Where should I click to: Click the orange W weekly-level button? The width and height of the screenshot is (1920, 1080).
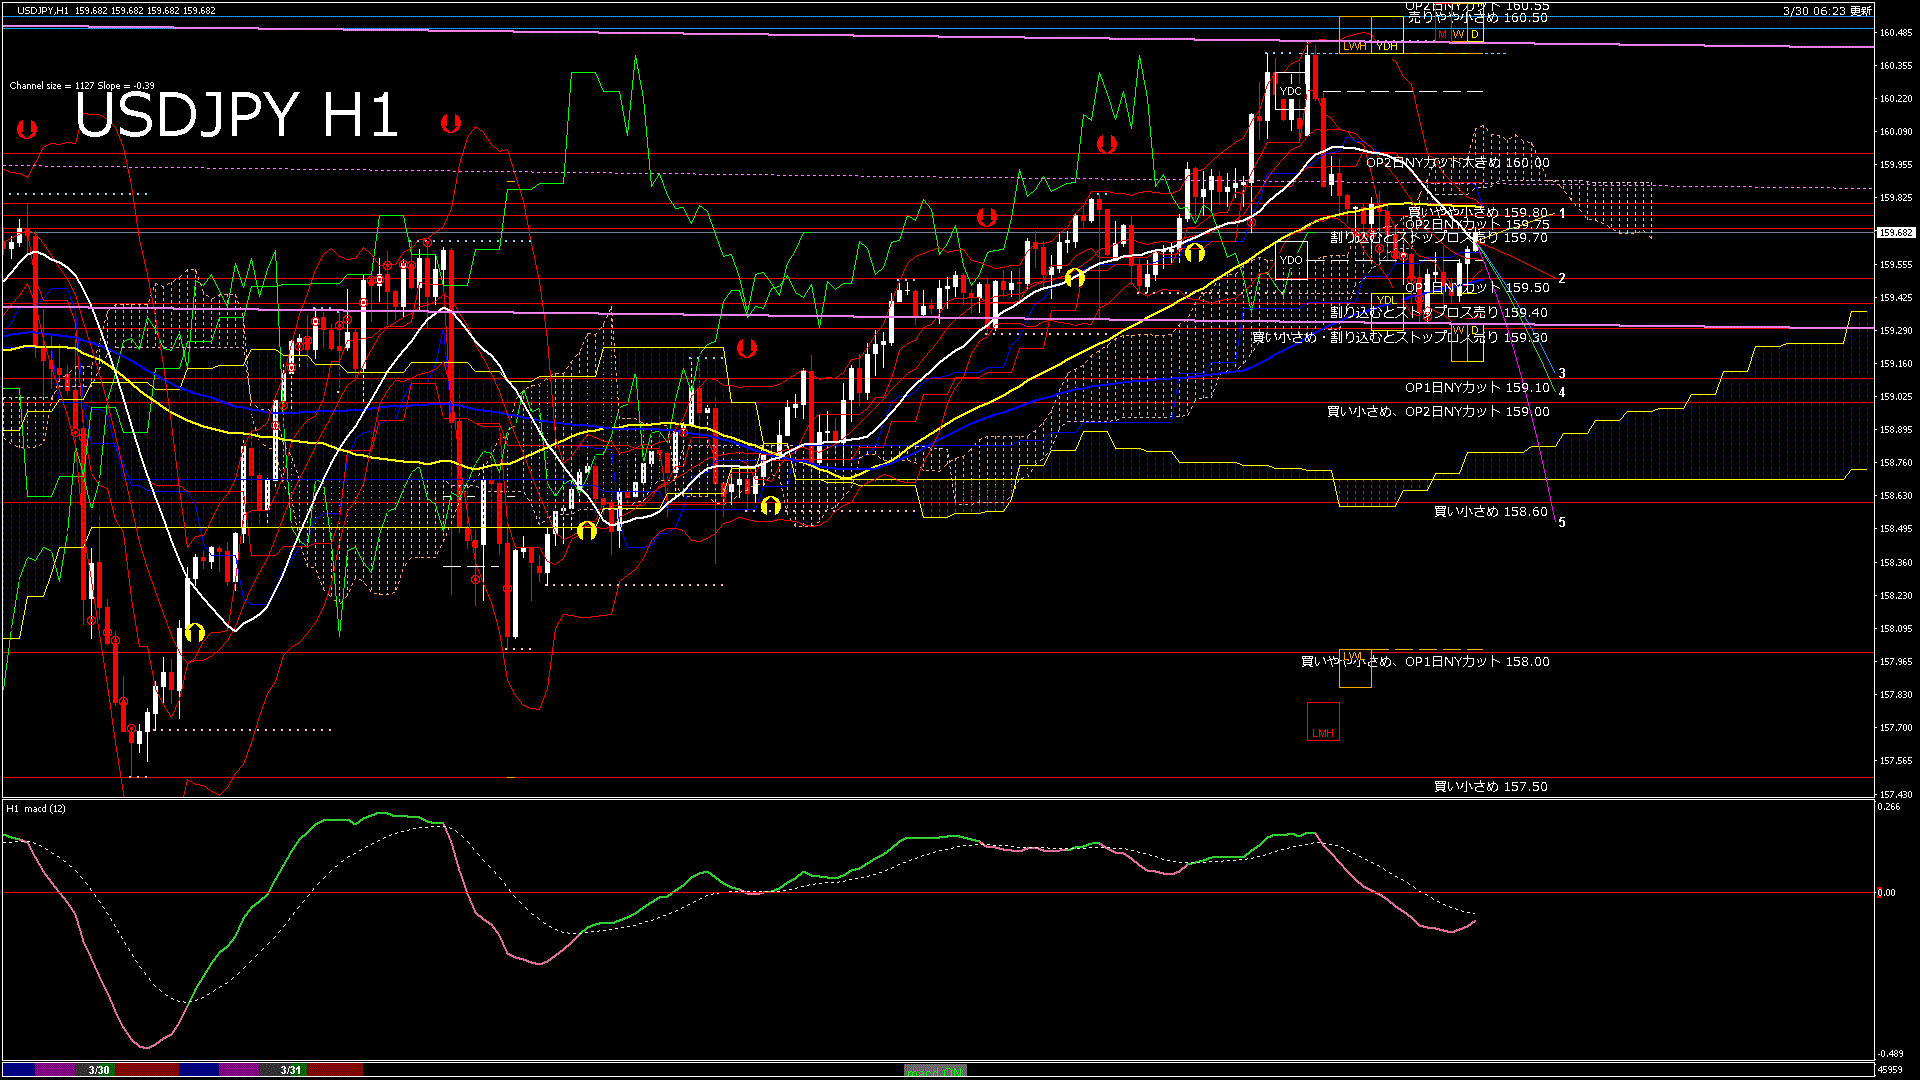pyautogui.click(x=1458, y=34)
